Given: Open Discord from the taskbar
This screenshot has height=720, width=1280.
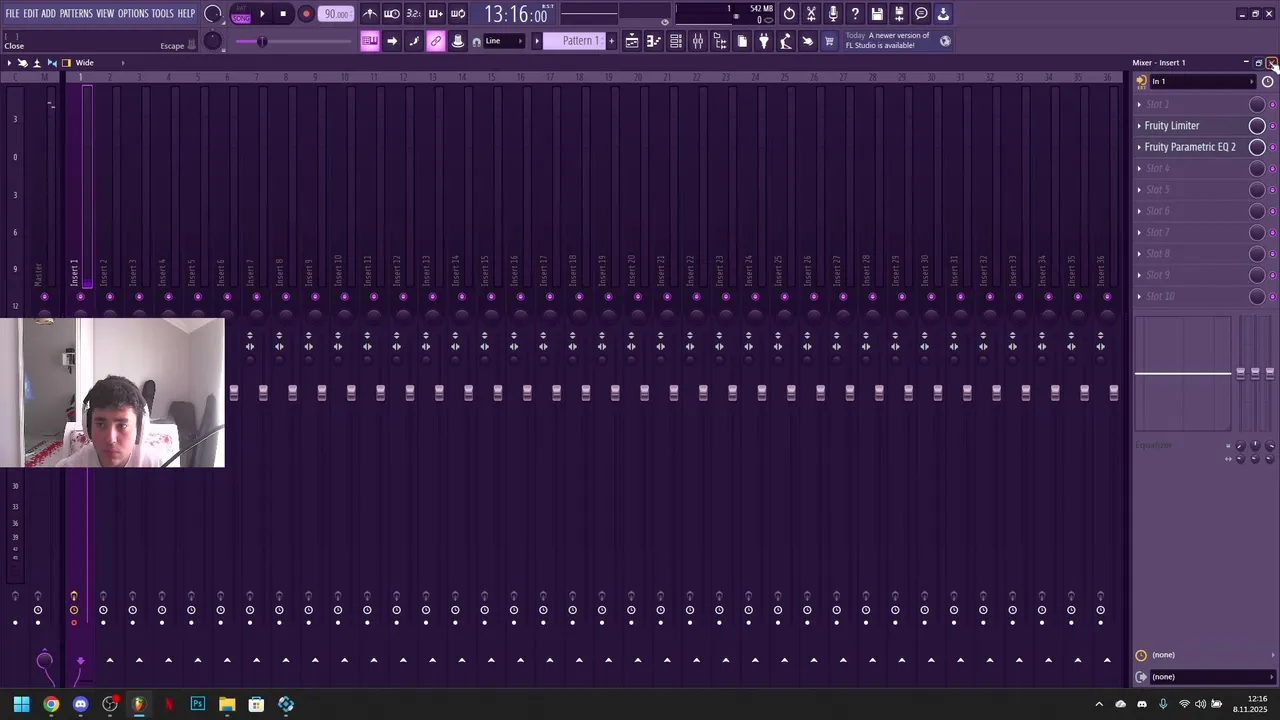Looking at the screenshot, I should (81, 704).
